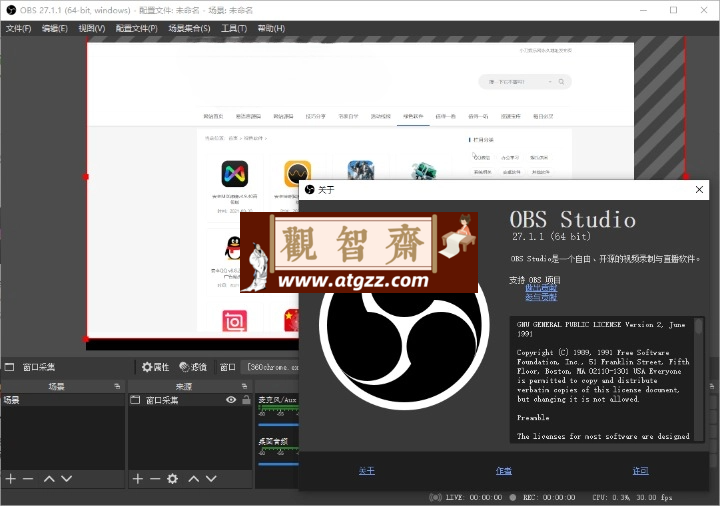Move scene down in Scenes panel
Image resolution: width=720 pixels, height=506 pixels.
[67, 479]
